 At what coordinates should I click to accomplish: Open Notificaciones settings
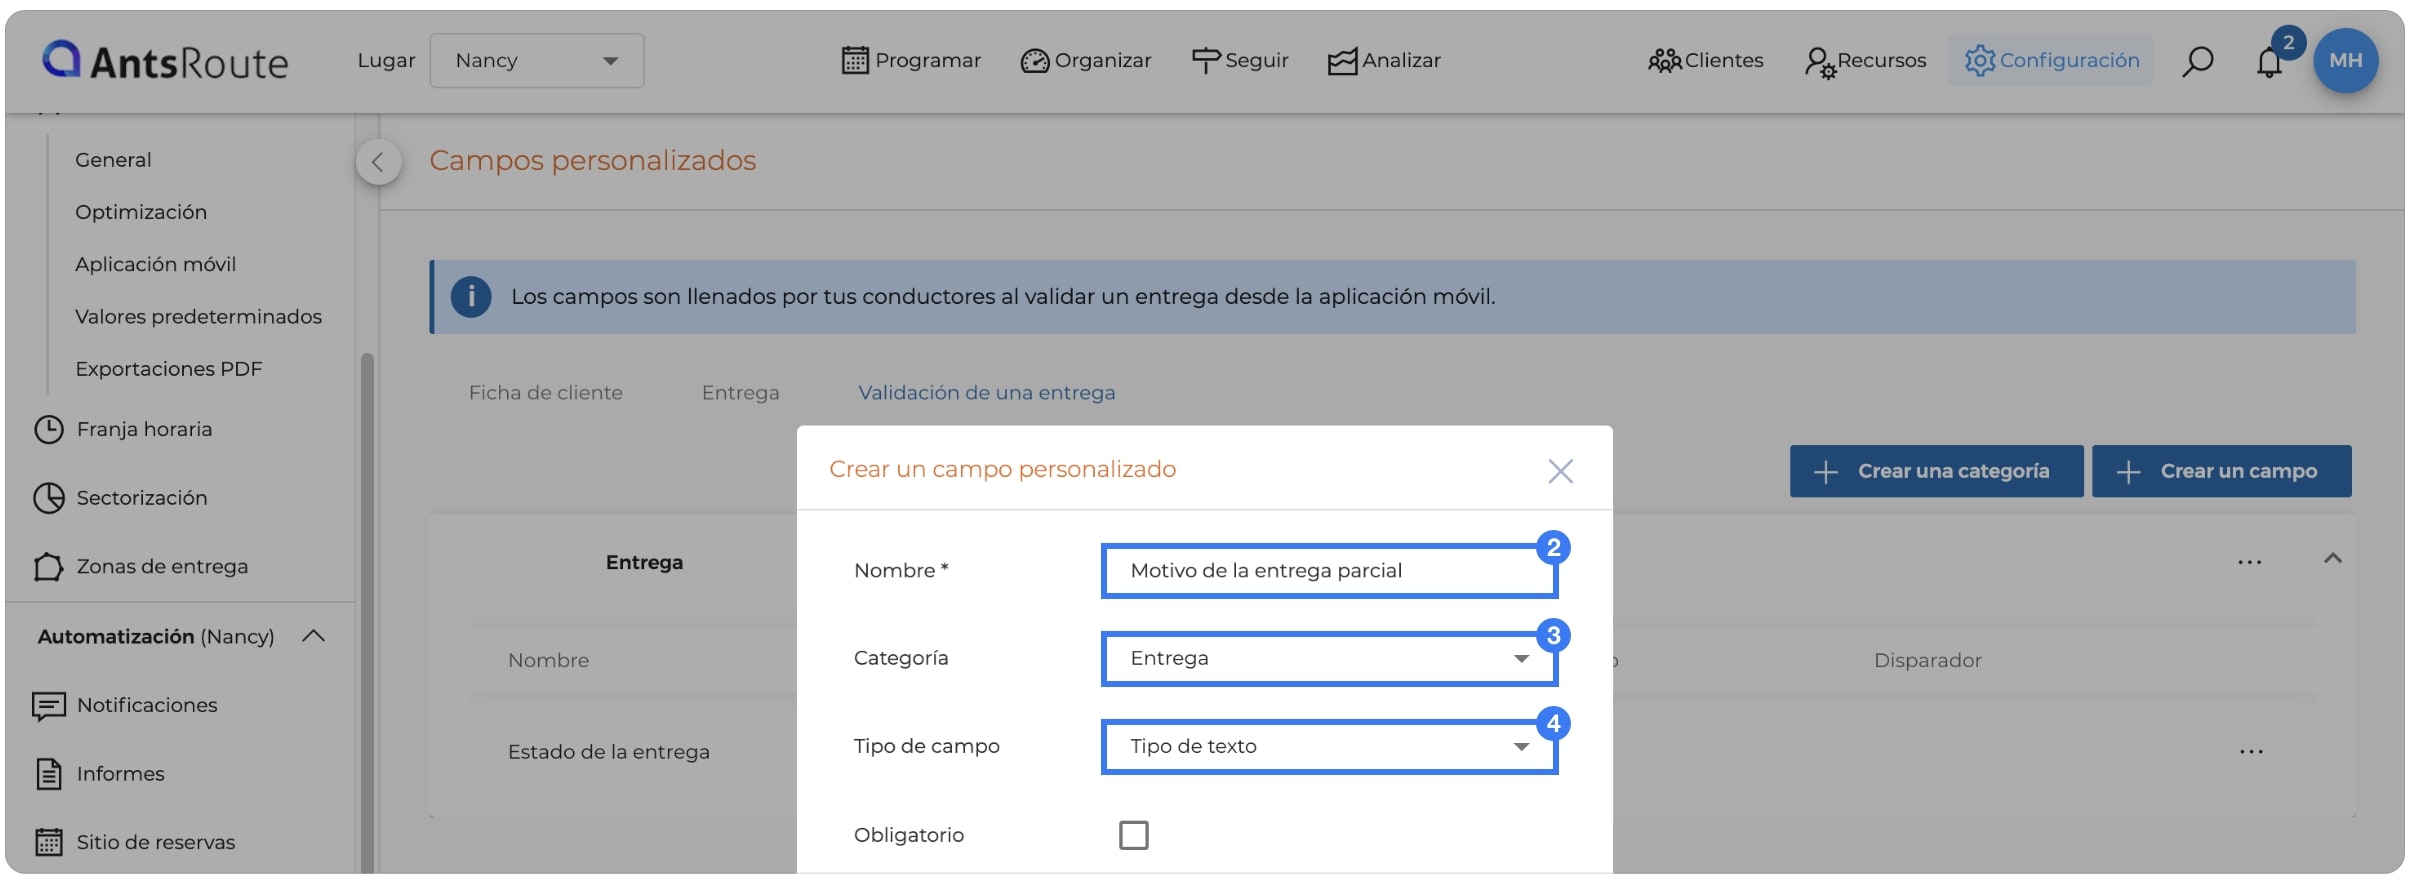point(125,705)
